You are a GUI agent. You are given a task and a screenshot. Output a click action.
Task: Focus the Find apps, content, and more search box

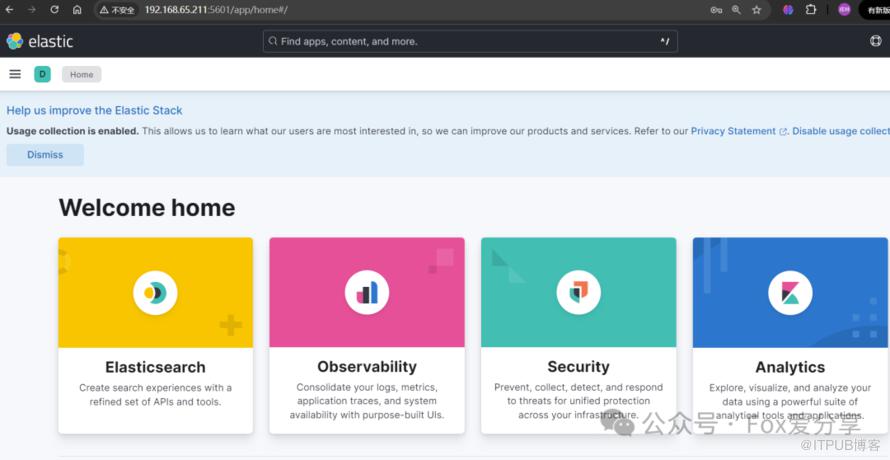pyautogui.click(x=470, y=41)
